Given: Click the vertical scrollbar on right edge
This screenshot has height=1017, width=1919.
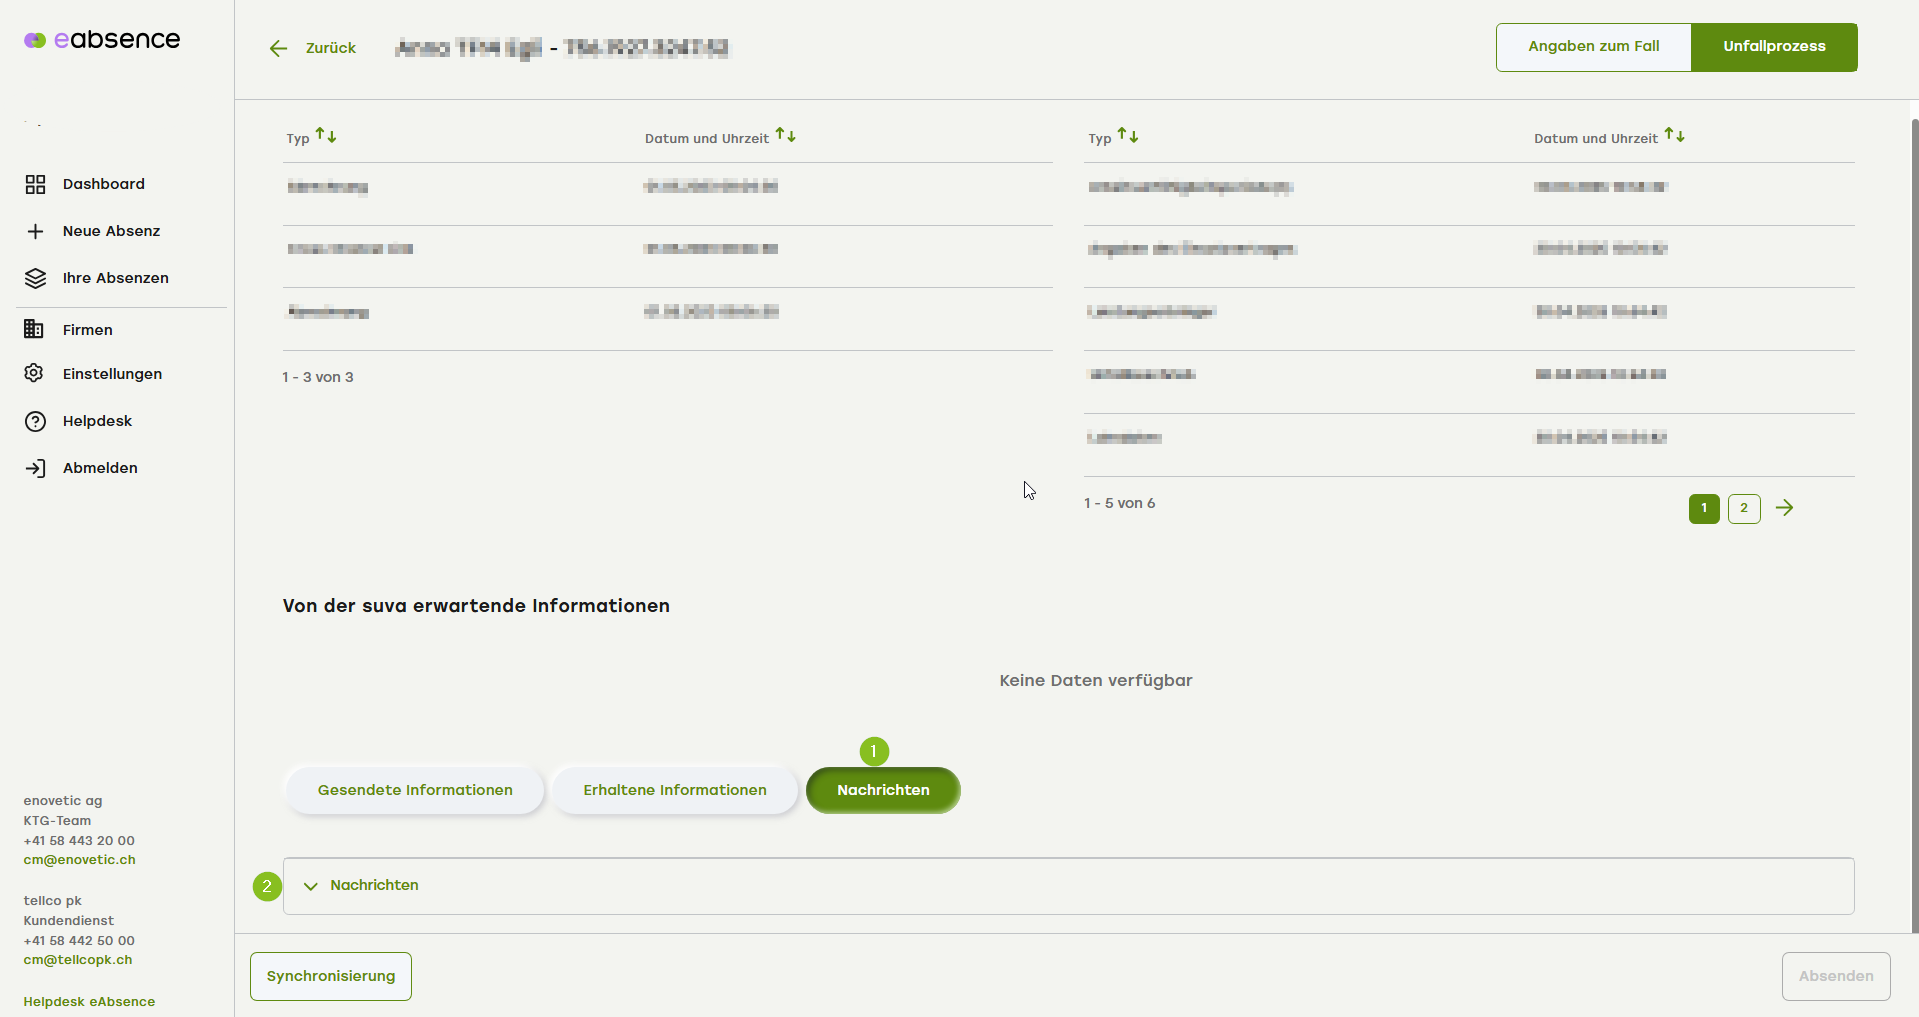Looking at the screenshot, I should point(1914,500).
